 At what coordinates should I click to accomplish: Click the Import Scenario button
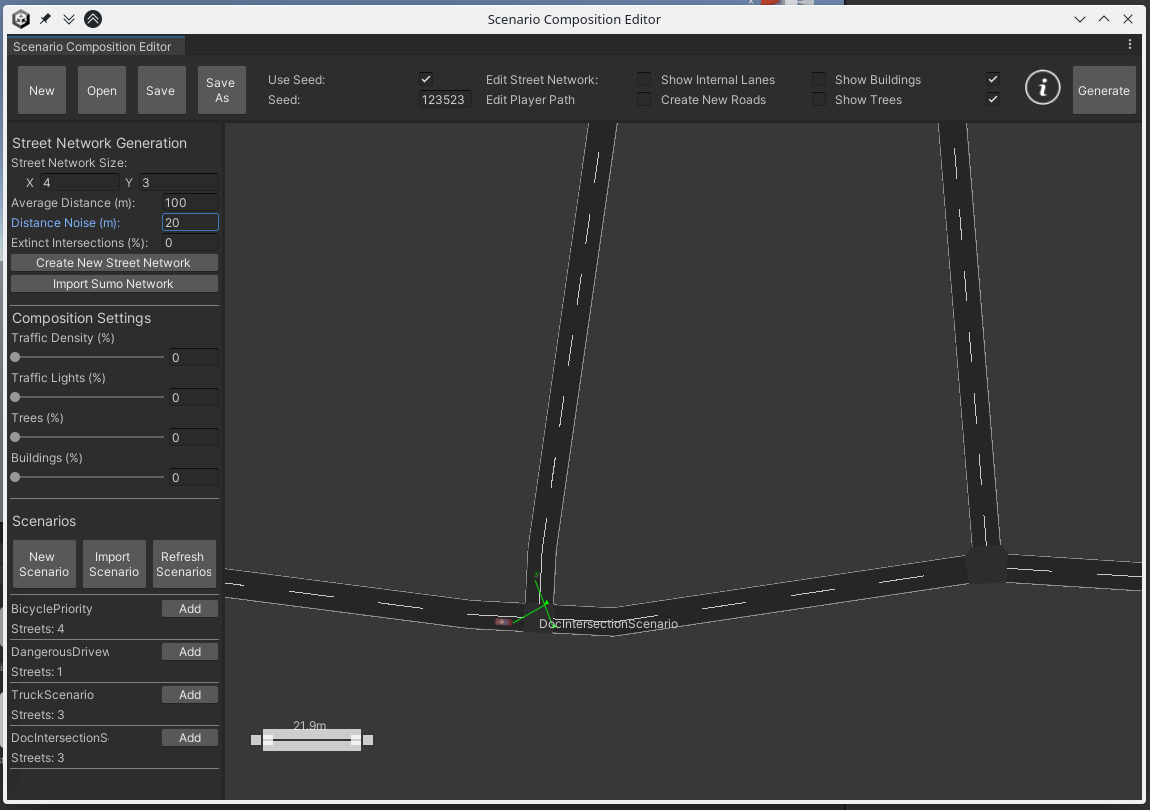pyautogui.click(x=114, y=564)
